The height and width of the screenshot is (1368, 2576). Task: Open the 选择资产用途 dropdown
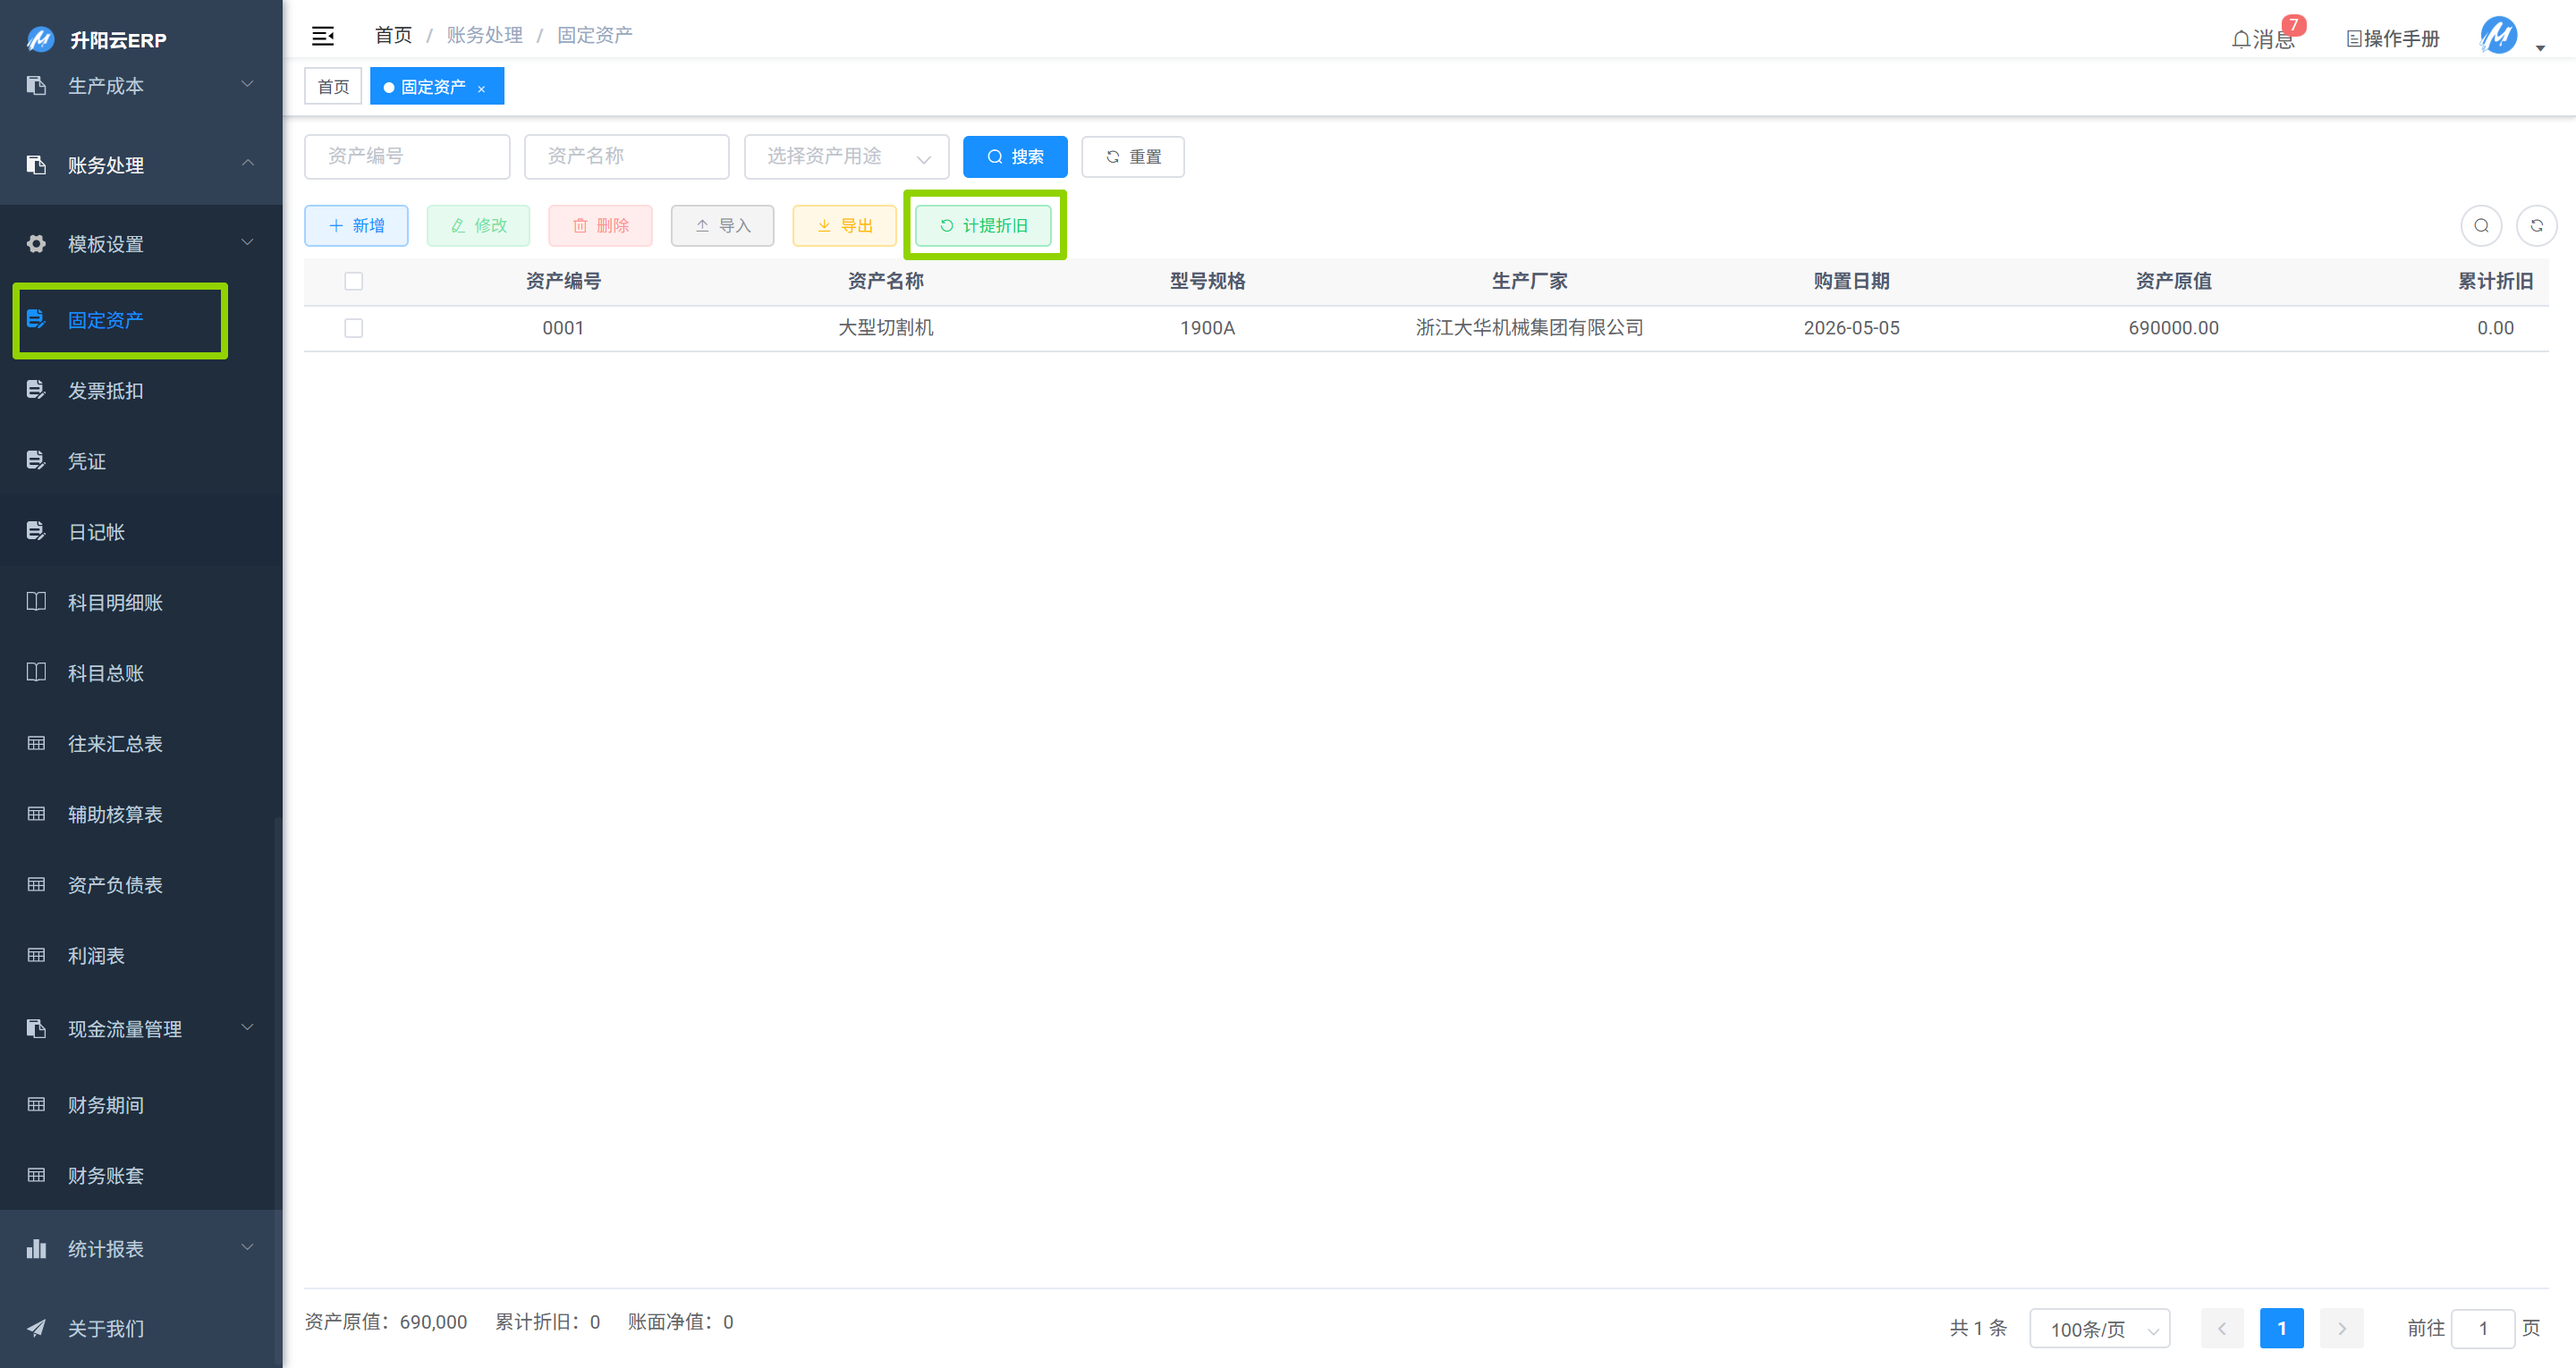tap(846, 156)
